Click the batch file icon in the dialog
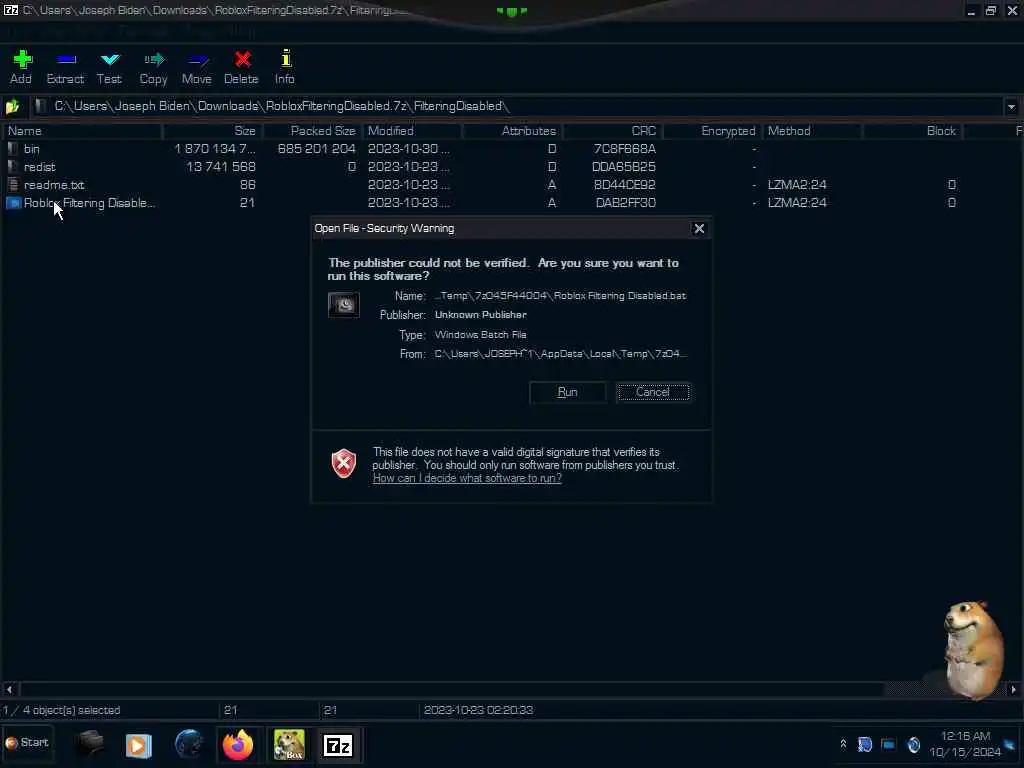Image resolution: width=1024 pixels, height=768 pixels. pos(344,305)
